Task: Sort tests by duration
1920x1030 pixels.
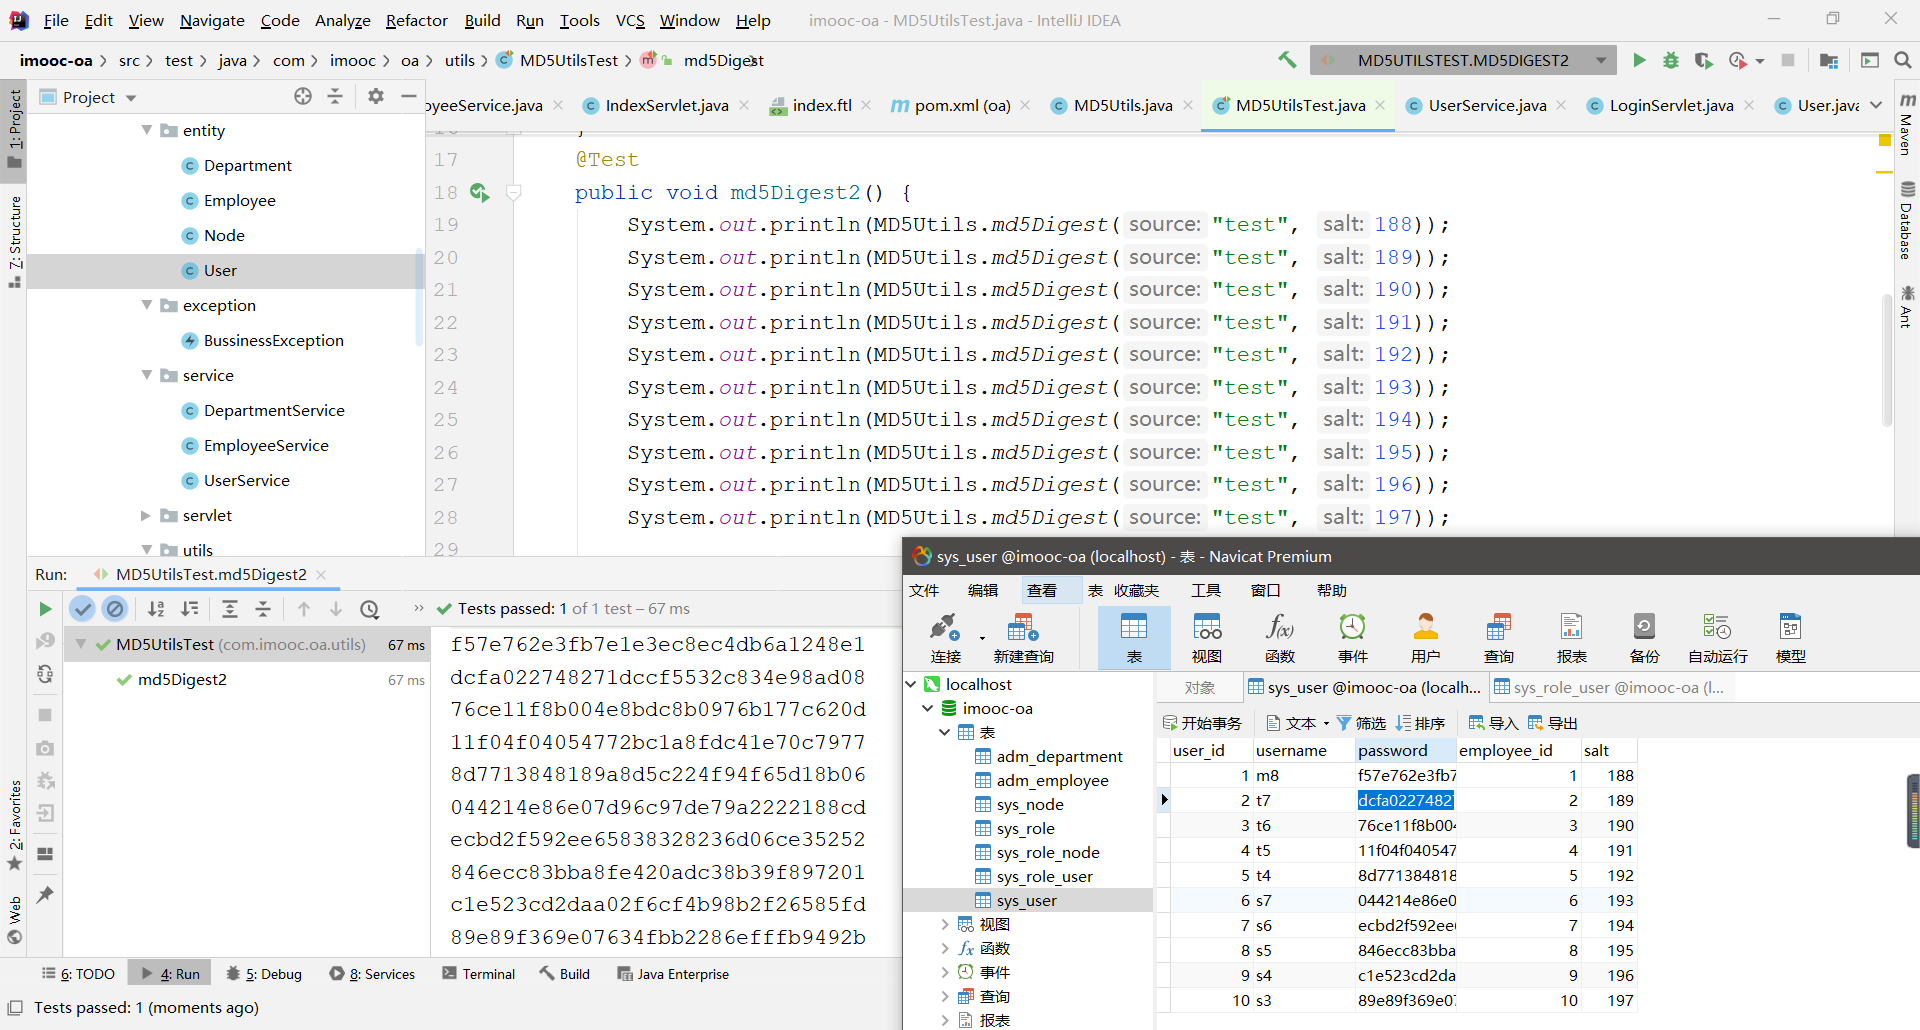Action: click(x=189, y=608)
